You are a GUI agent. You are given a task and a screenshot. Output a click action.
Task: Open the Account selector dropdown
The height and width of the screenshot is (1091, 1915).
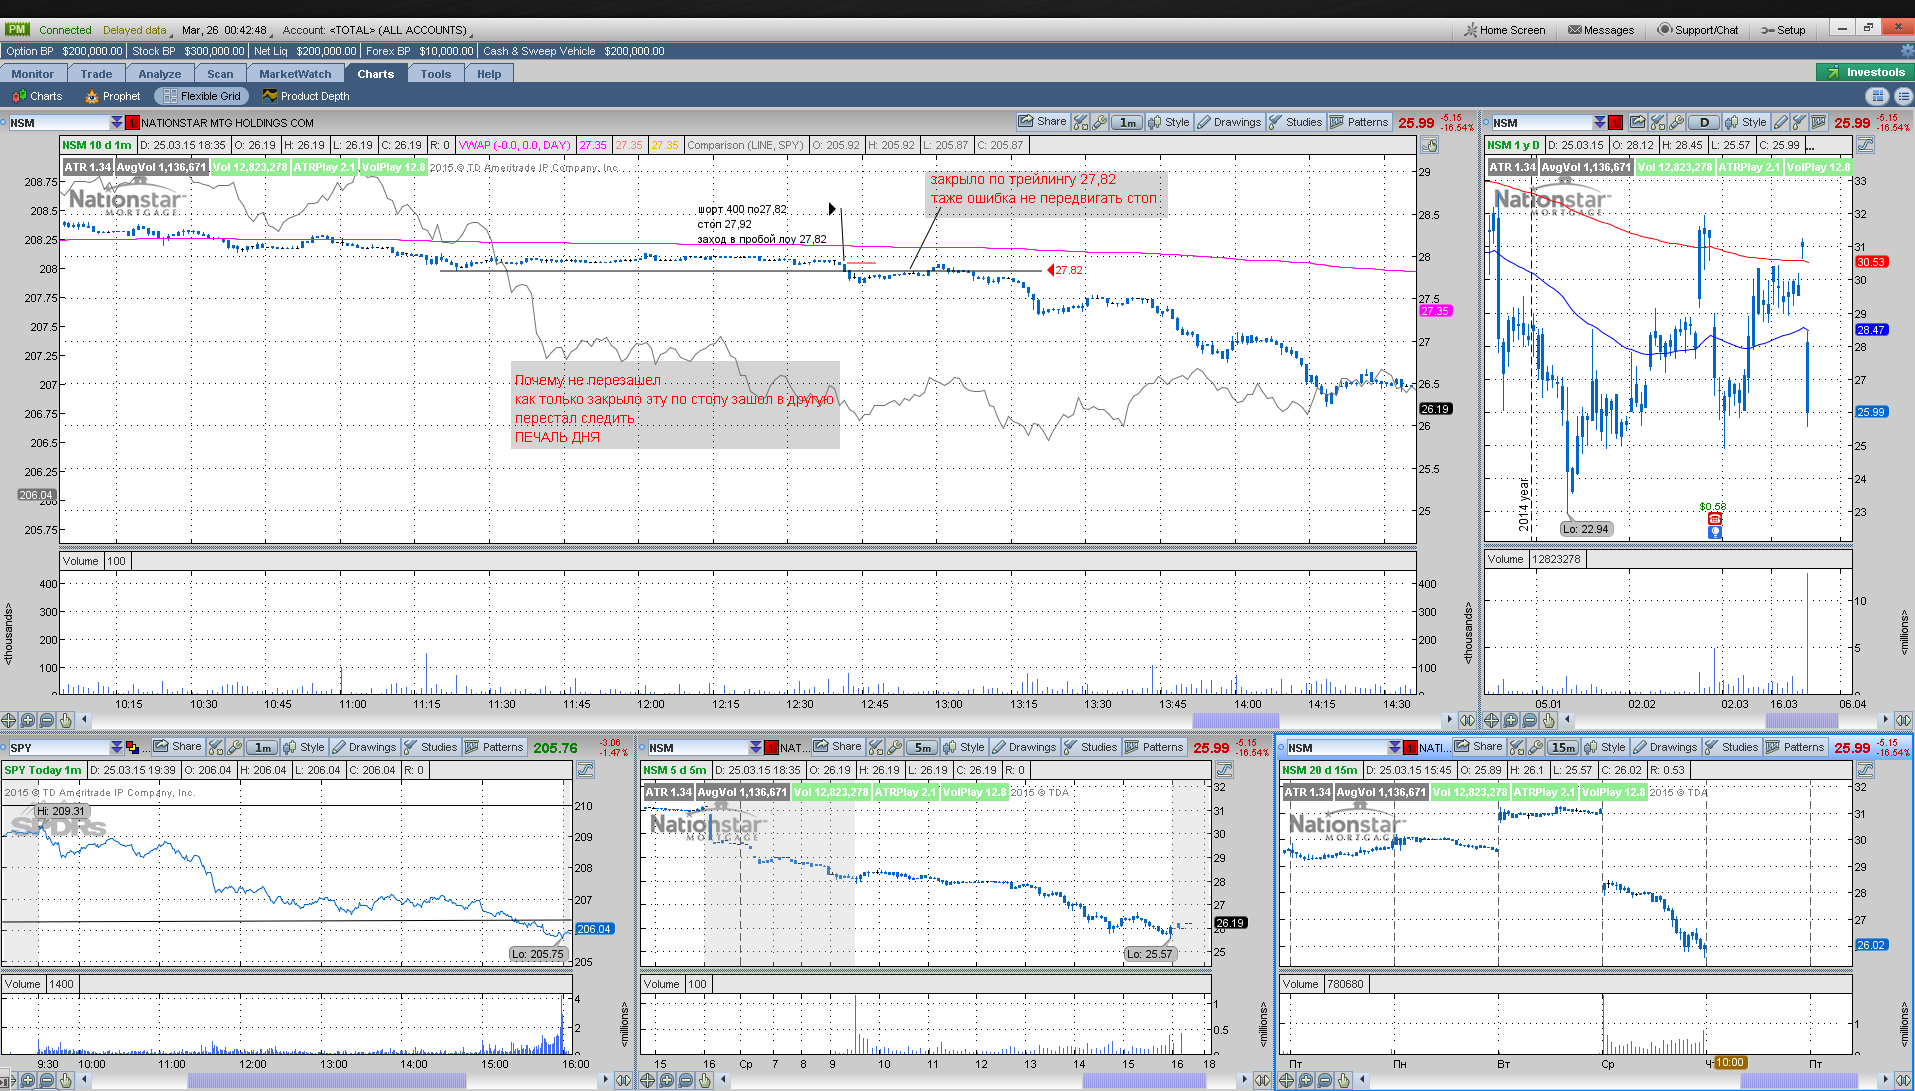pyautogui.click(x=378, y=30)
